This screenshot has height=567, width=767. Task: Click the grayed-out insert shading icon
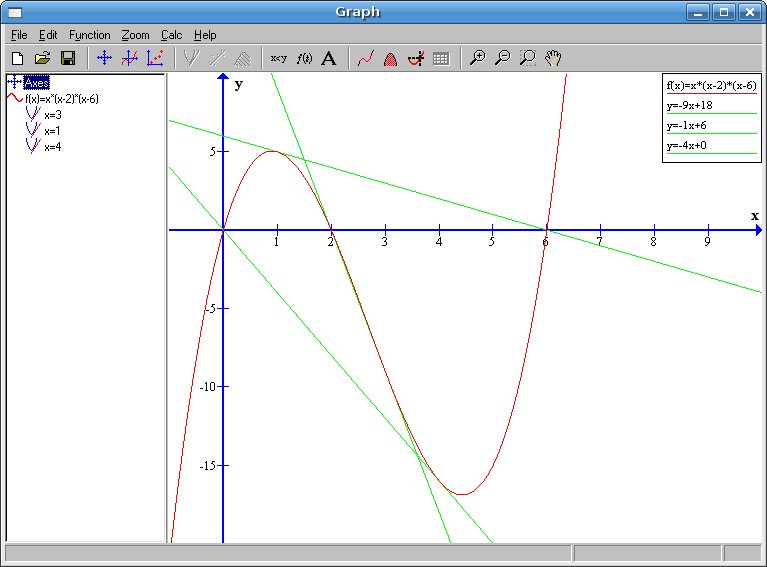pos(242,59)
